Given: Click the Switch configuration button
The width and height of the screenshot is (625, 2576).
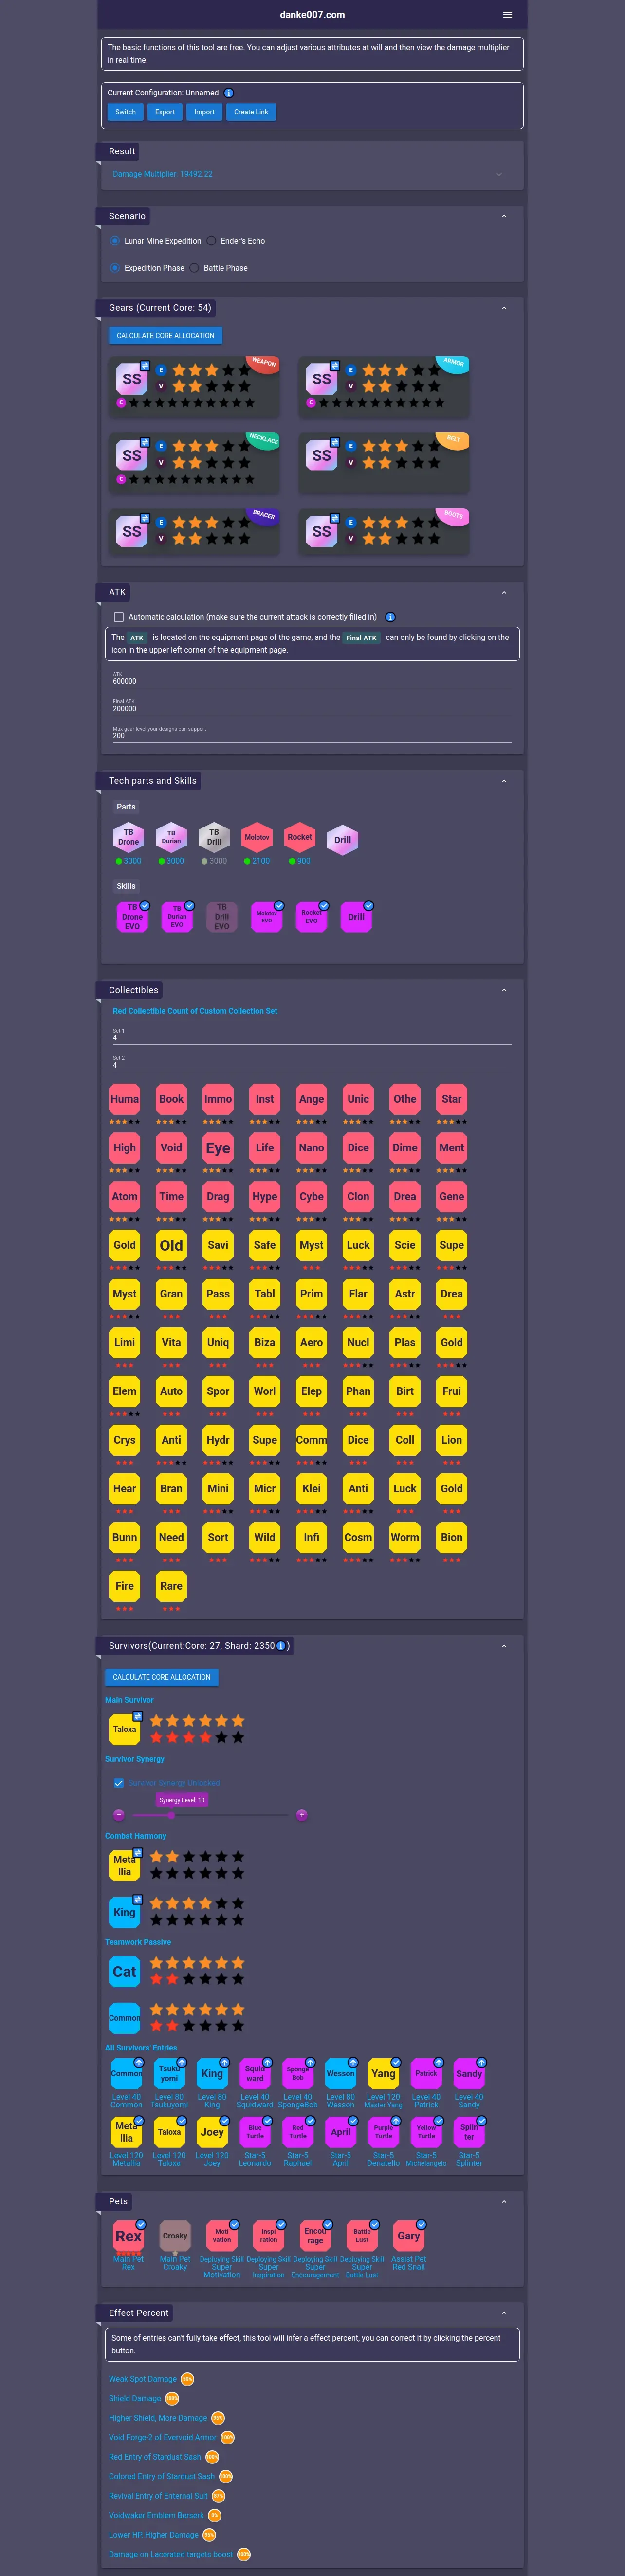Looking at the screenshot, I should (x=125, y=112).
